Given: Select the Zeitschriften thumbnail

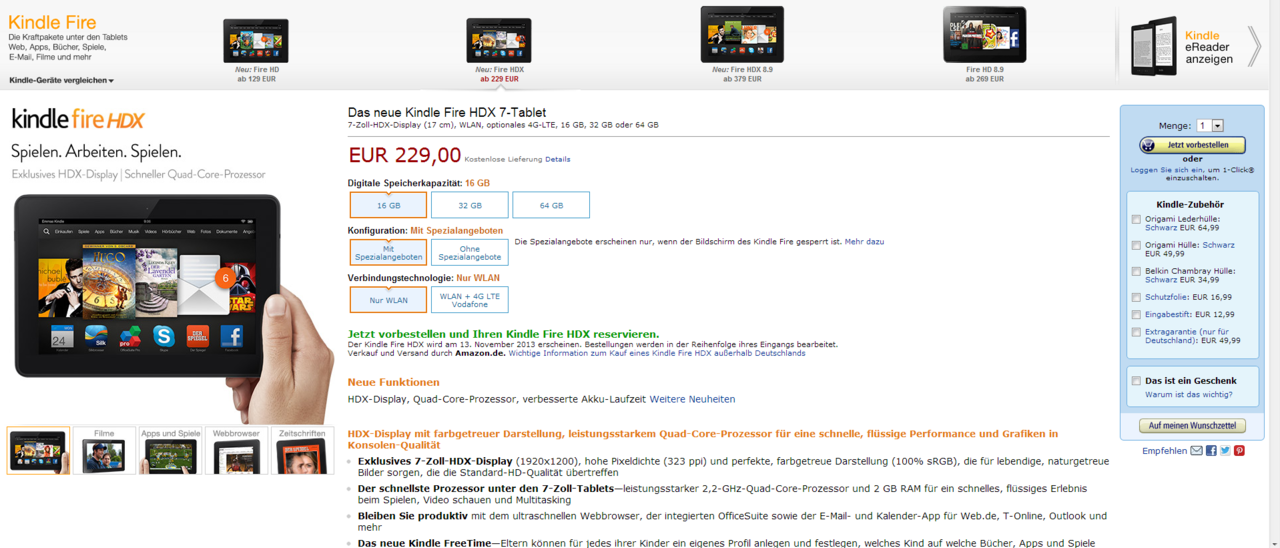Looking at the screenshot, I should pyautogui.click(x=302, y=451).
